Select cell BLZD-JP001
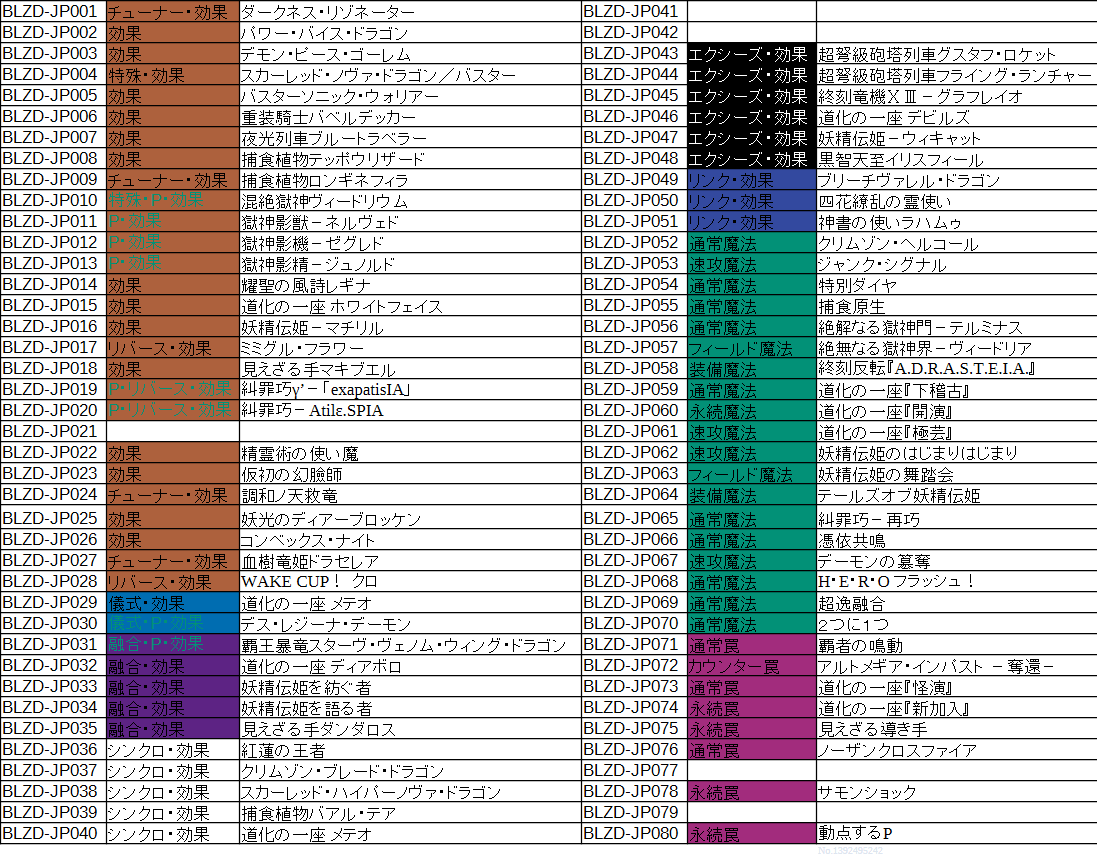The width and height of the screenshot is (1097, 858). pos(52,12)
